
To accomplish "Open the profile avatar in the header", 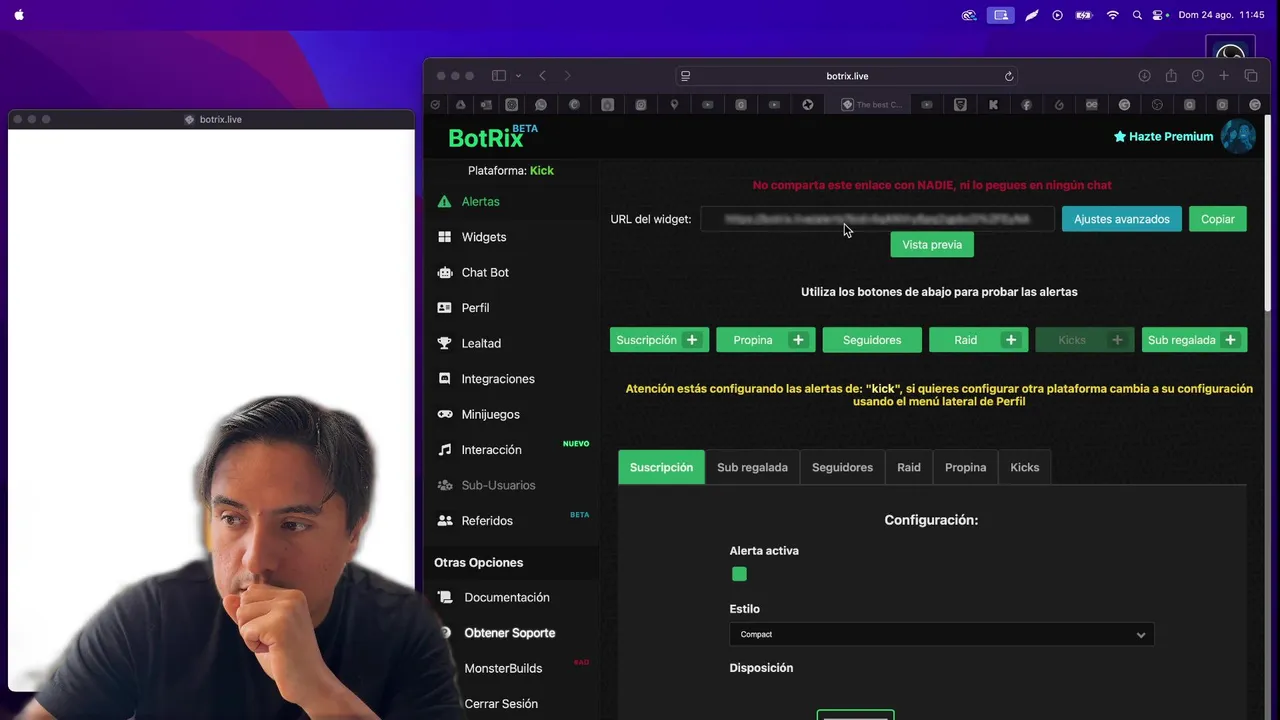I will click(1238, 136).
